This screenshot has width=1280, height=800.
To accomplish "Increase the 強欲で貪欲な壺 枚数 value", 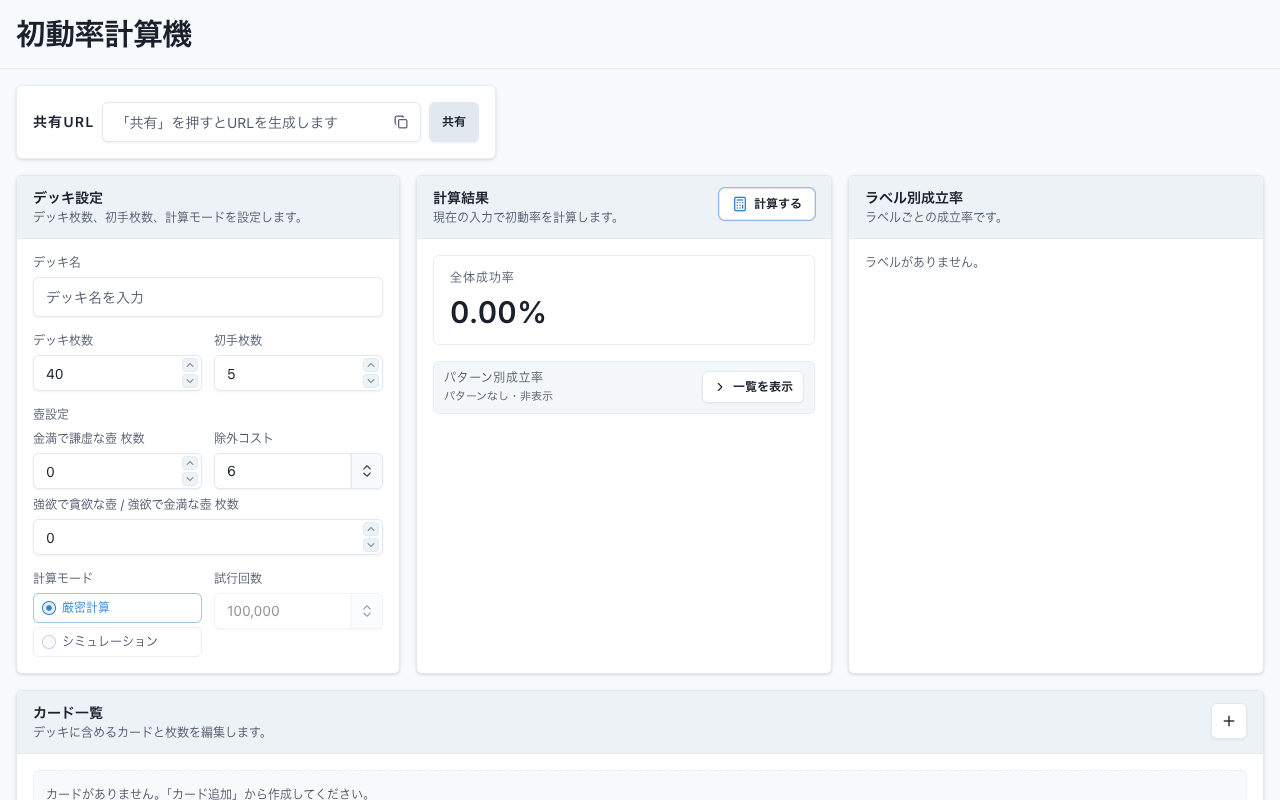I will pos(371,529).
